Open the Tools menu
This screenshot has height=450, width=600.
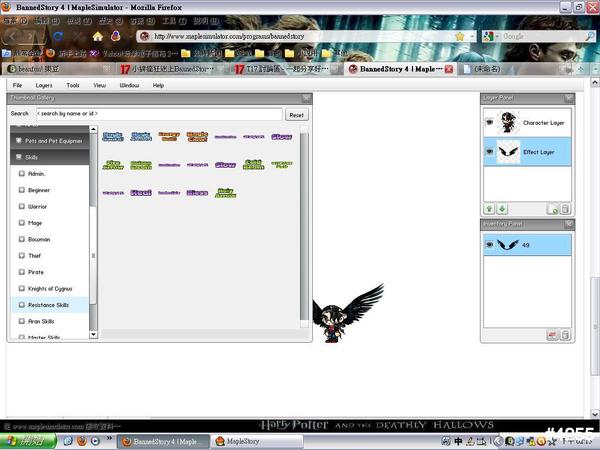(x=73, y=85)
